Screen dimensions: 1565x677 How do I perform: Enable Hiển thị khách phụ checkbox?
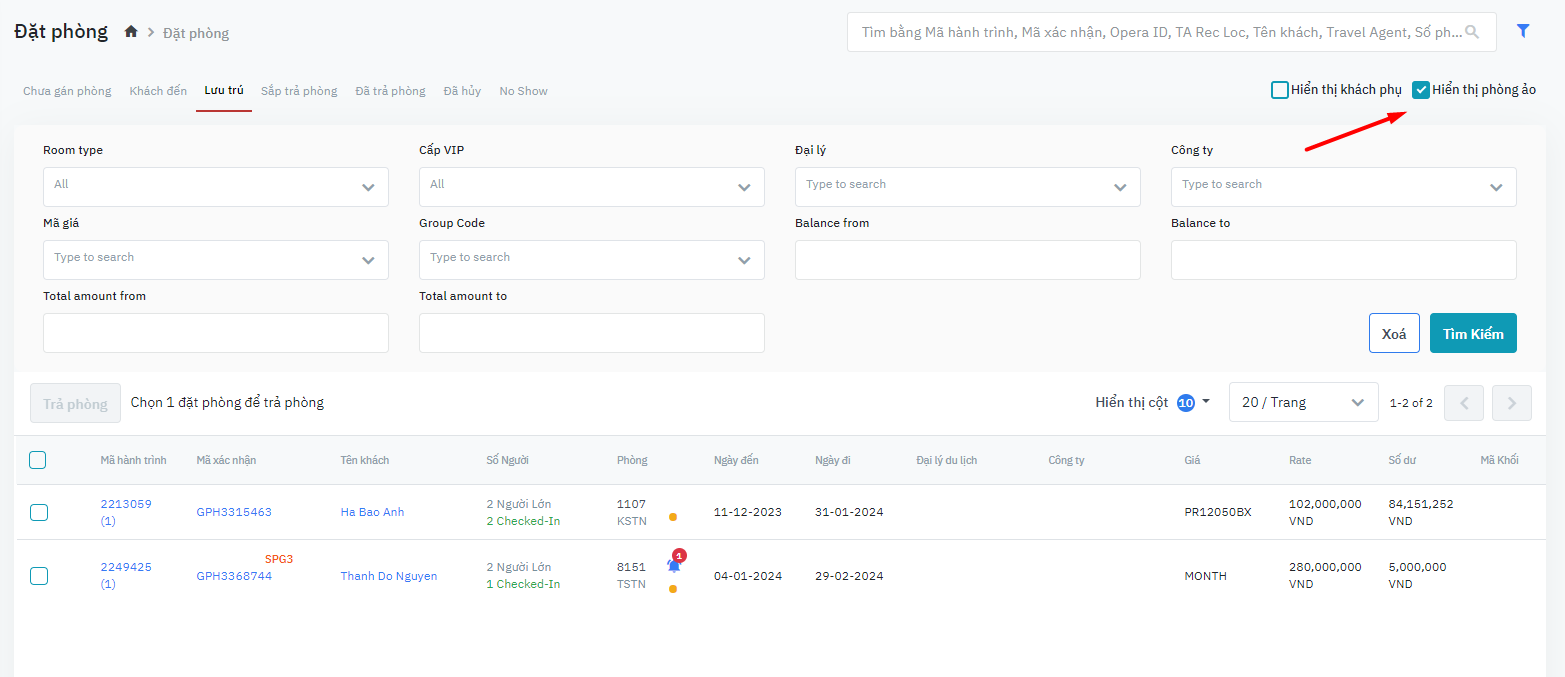point(1279,90)
